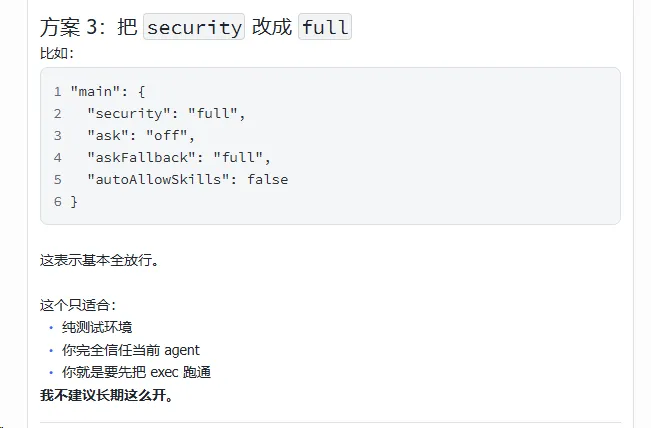651x428 pixels.
Task: Click the bullet item 你完全信任当前 agent
Action: coord(131,350)
